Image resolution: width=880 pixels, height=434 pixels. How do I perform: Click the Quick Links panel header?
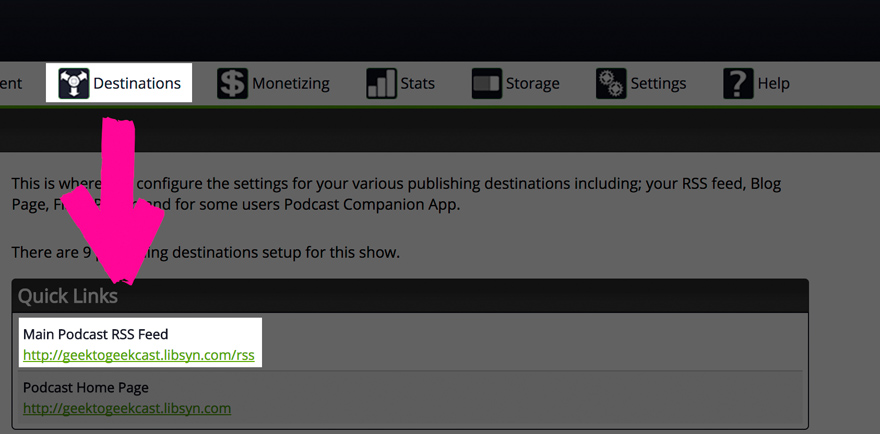[410, 296]
